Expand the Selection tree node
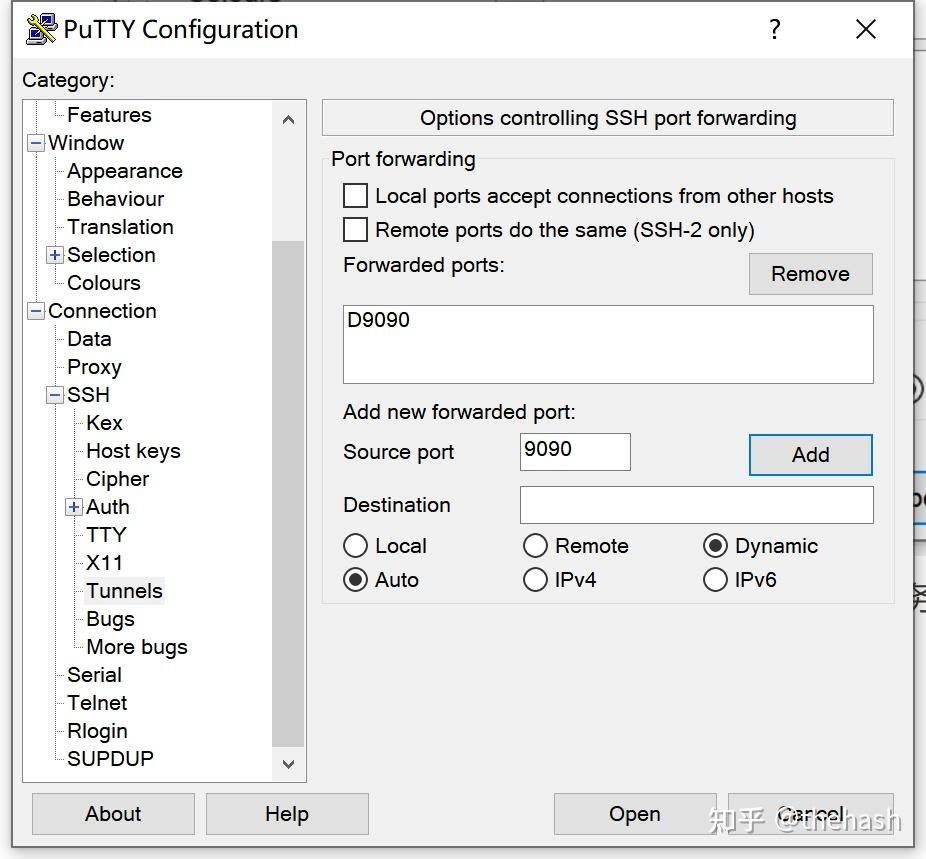This screenshot has height=859, width=926. (x=55, y=255)
